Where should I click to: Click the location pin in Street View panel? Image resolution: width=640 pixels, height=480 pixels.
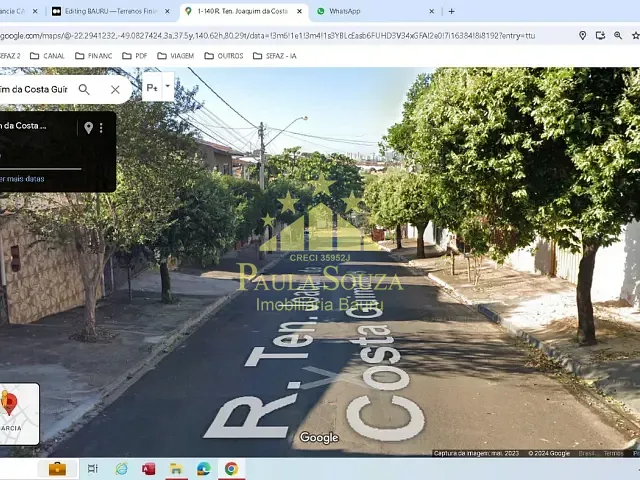[x=88, y=128]
